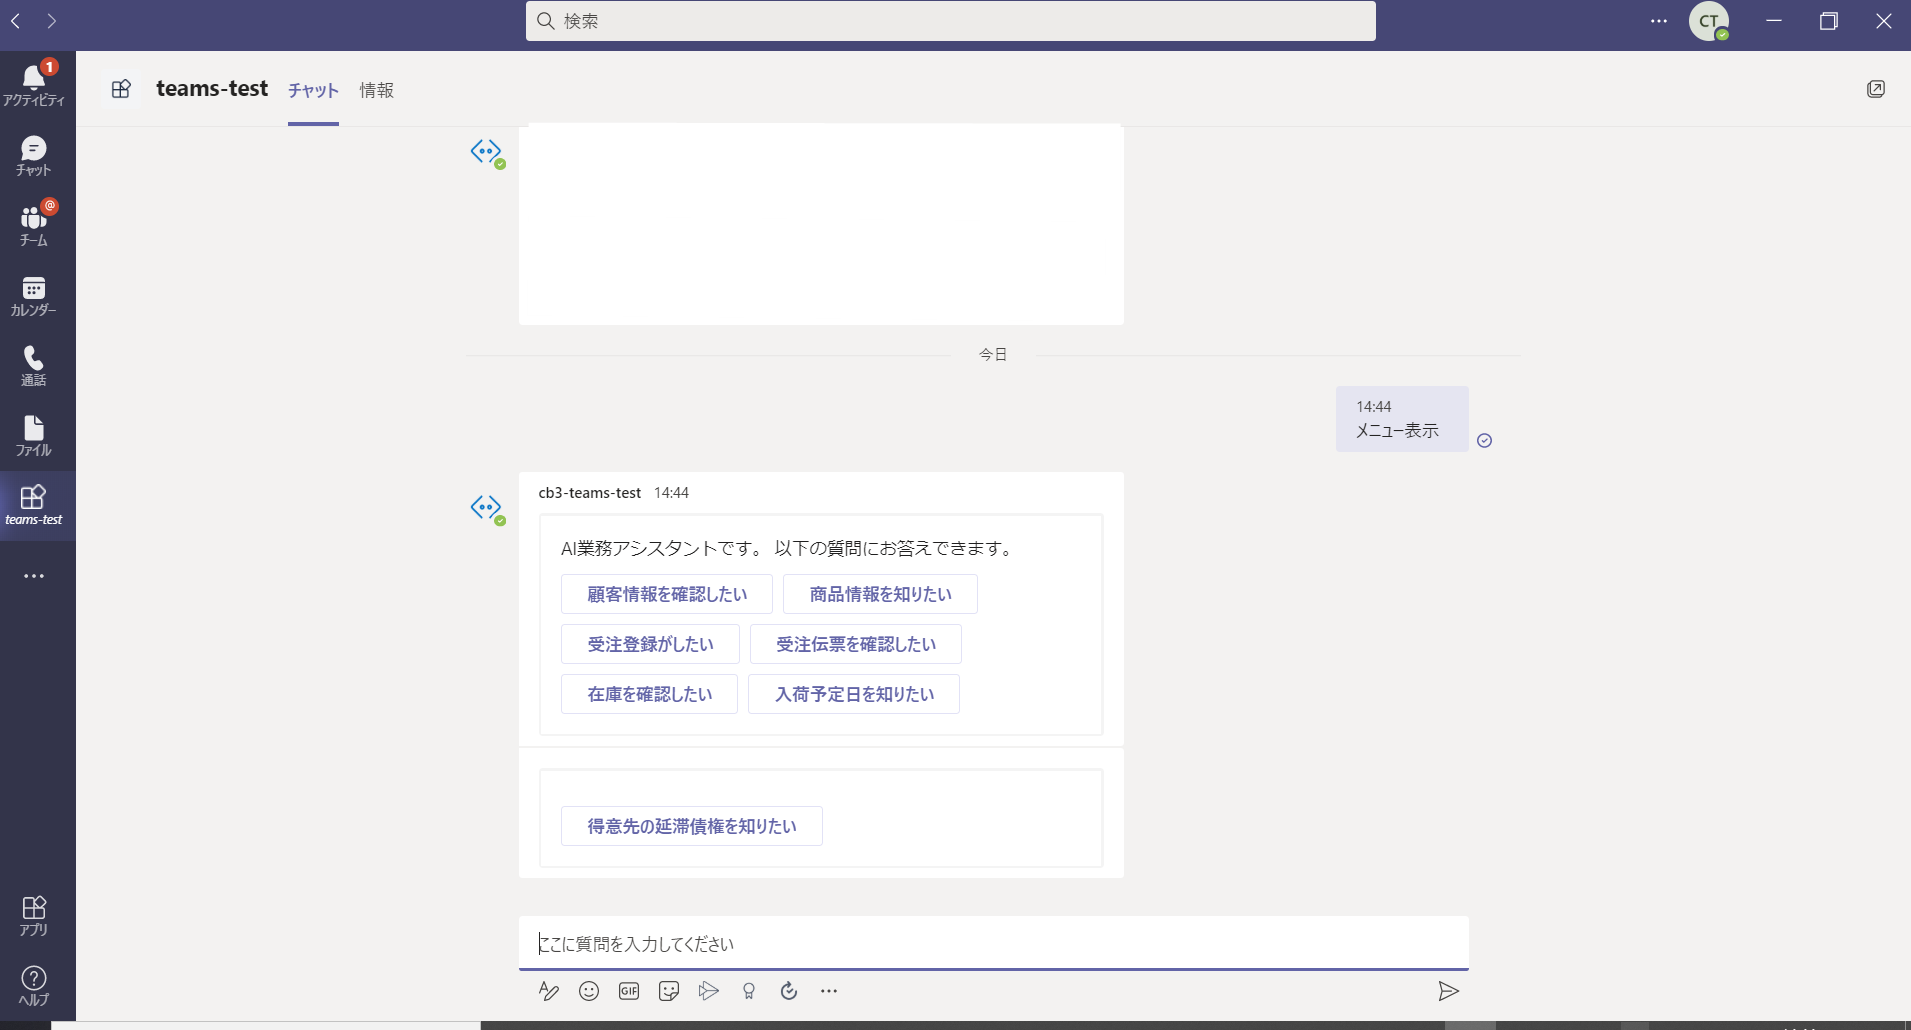Expand more compose options ellipsis
The width and height of the screenshot is (1911, 1030).
(829, 991)
